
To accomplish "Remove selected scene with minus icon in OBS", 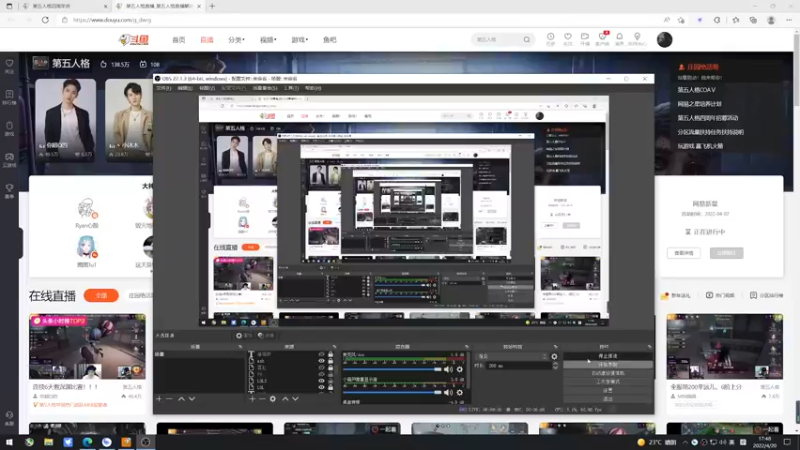I will (x=169, y=398).
